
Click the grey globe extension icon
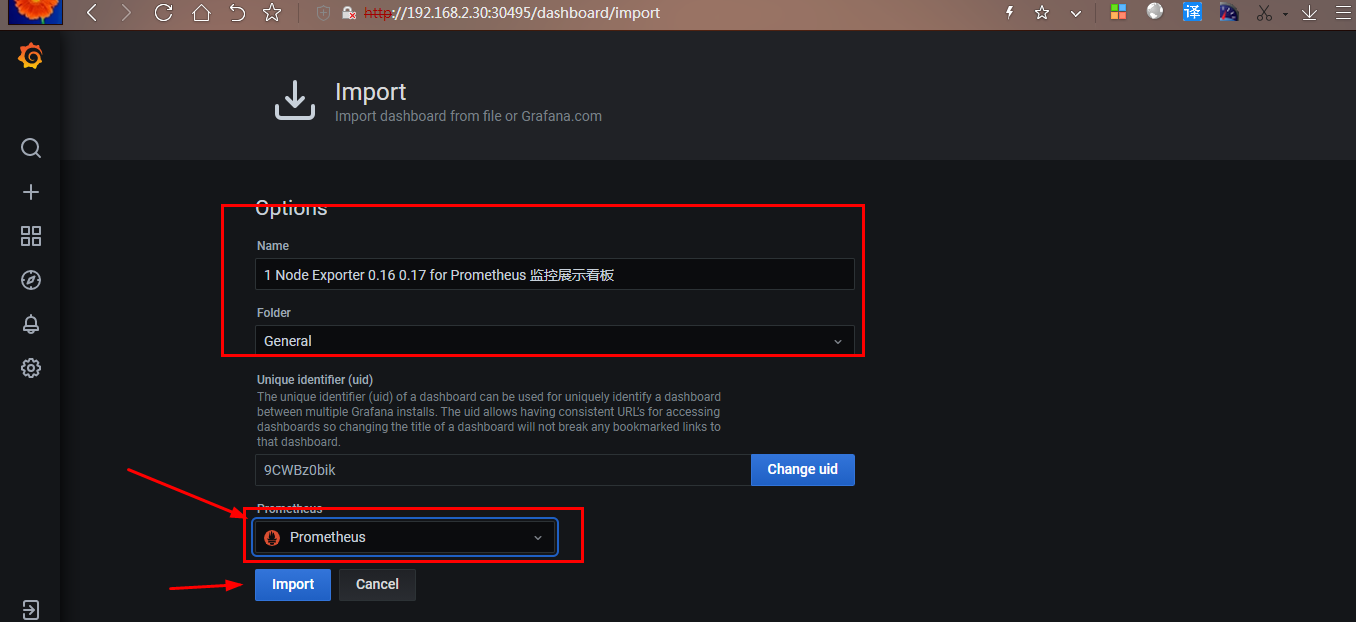point(1155,12)
